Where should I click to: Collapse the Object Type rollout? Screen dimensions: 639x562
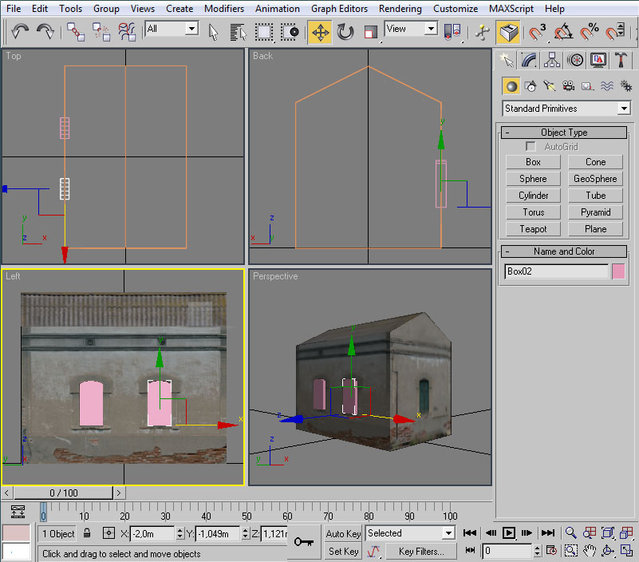tap(565, 132)
